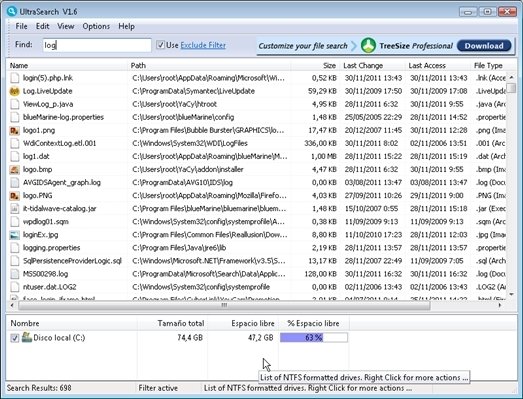Viewport: 523px width, 399px height.
Task: Click the UltraSearch app icon in title bar
Action: (x=12, y=11)
